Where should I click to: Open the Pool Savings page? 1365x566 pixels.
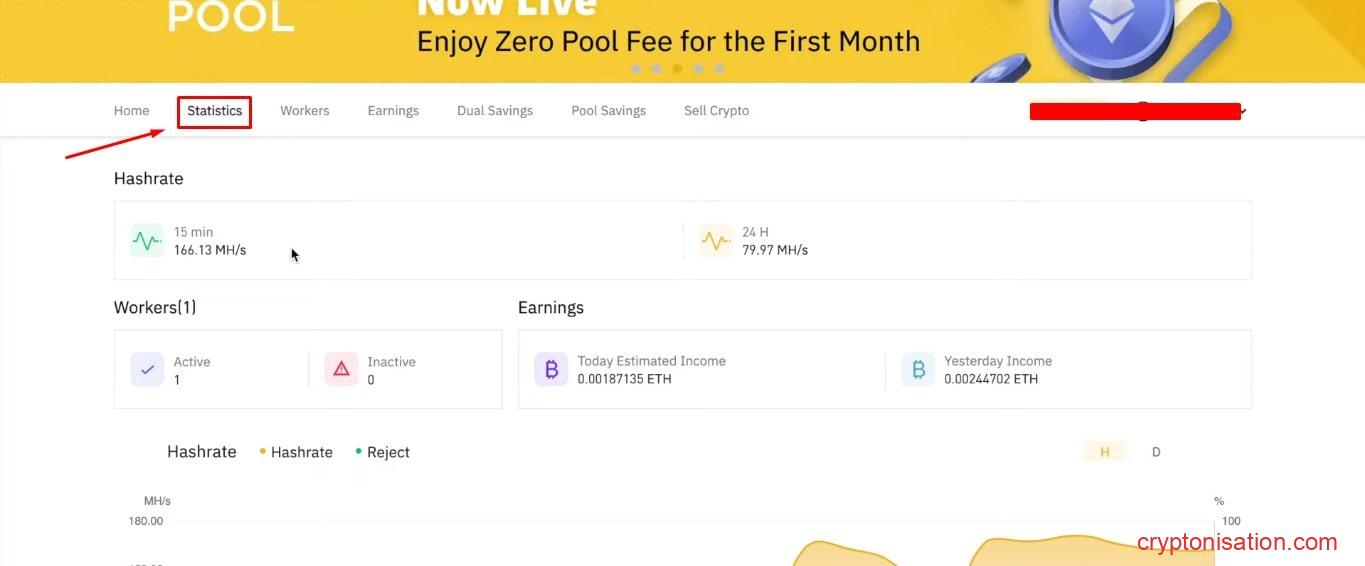(608, 111)
